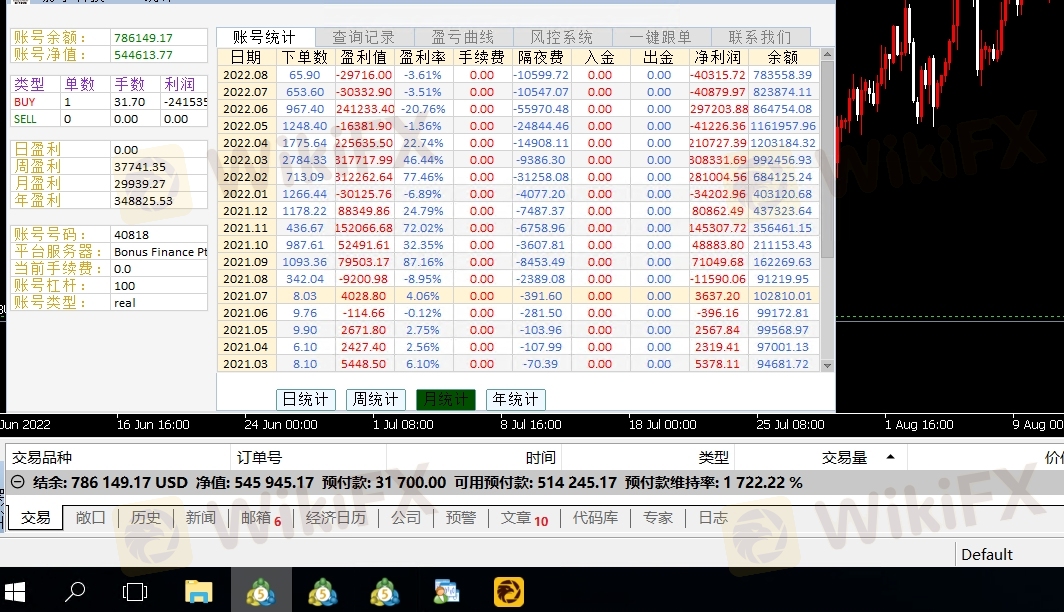Click the statistics table vertical scrollbar

click(827, 200)
